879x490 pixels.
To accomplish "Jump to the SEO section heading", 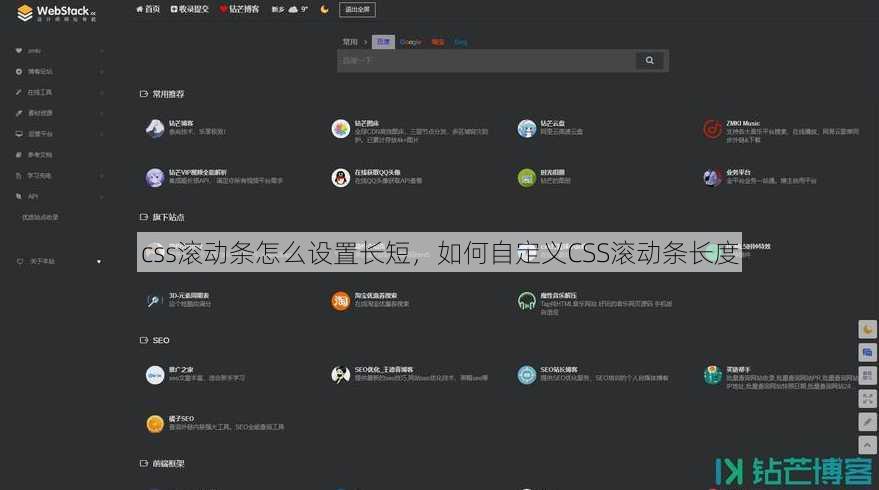I will [161, 340].
